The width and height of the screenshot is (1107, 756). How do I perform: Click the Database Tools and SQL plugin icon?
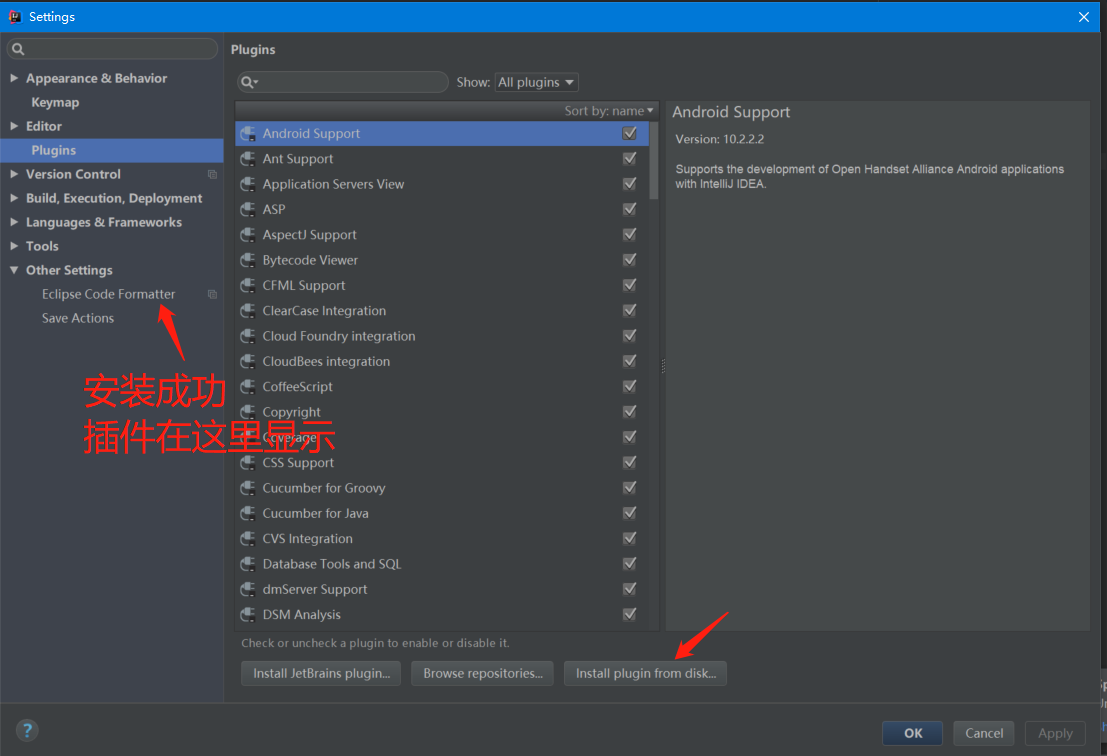click(247, 564)
